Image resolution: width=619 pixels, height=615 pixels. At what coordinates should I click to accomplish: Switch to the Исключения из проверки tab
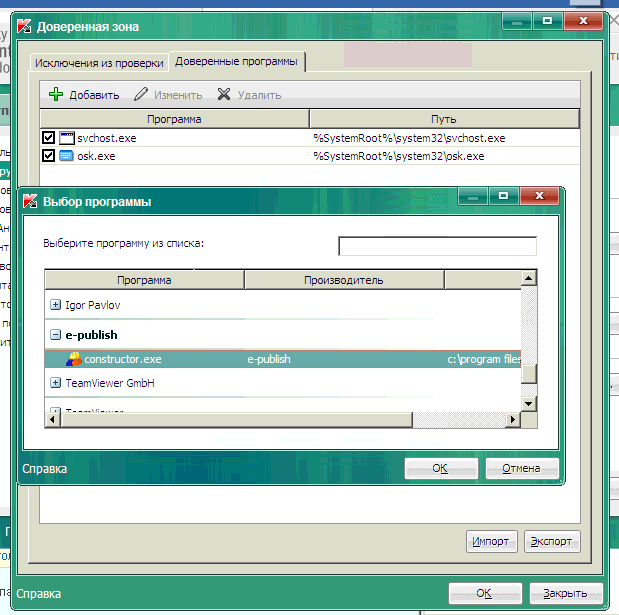pyautogui.click(x=98, y=63)
